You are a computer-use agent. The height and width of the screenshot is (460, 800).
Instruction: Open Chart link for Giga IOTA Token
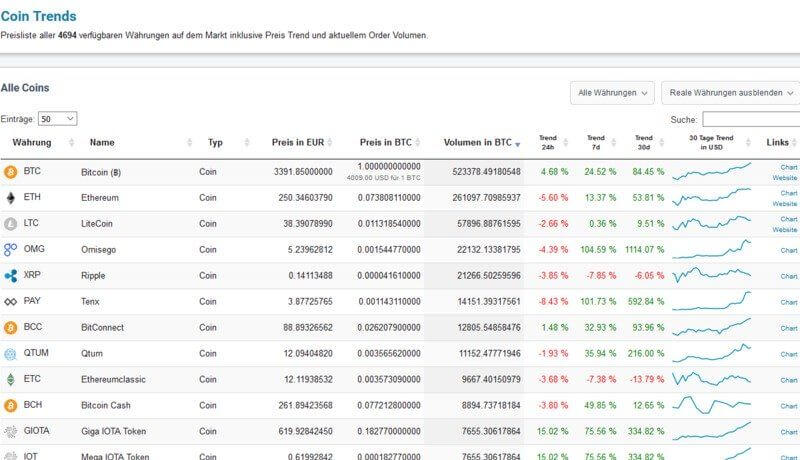788,432
